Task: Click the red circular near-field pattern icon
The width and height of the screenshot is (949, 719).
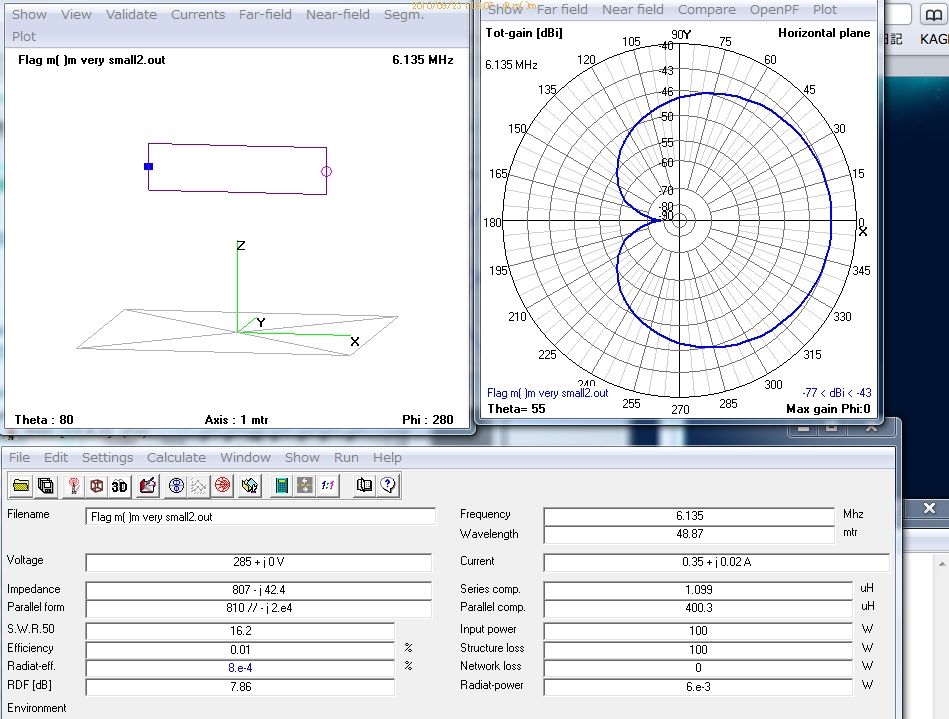Action: (x=222, y=485)
